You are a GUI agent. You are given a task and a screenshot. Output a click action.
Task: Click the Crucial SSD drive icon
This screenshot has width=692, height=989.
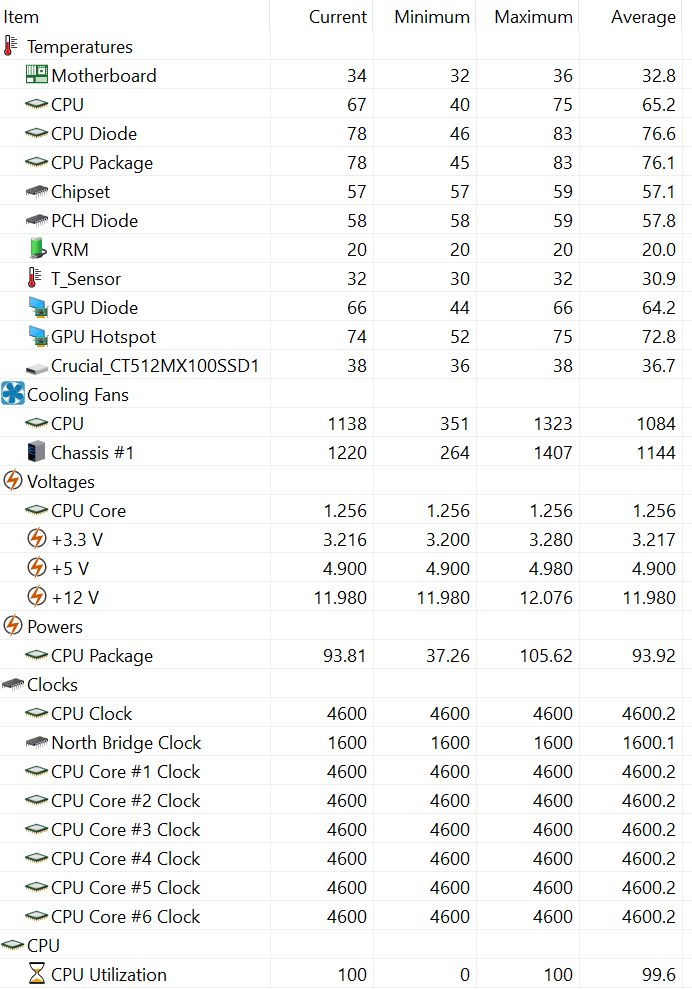(x=36, y=366)
